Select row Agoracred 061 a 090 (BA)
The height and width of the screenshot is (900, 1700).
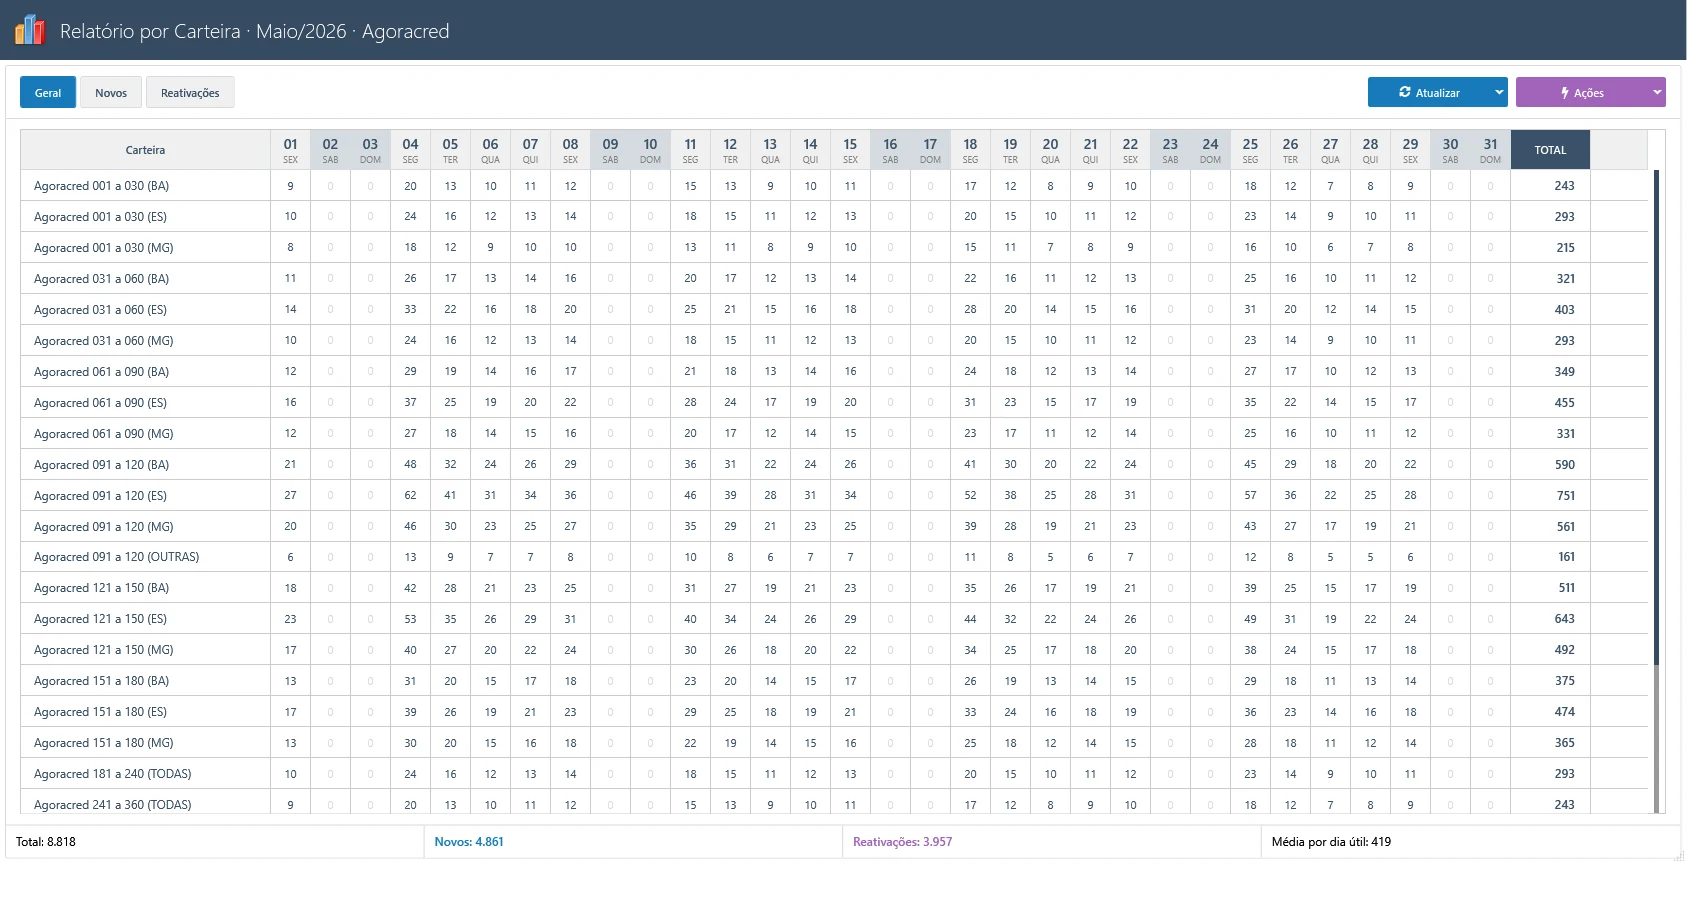coord(834,372)
